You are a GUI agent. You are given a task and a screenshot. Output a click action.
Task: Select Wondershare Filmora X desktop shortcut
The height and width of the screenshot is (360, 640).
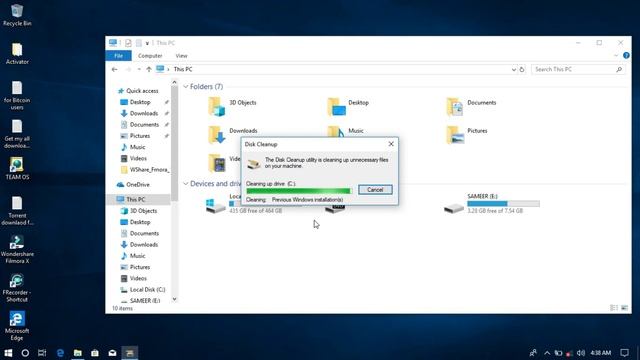(17, 249)
